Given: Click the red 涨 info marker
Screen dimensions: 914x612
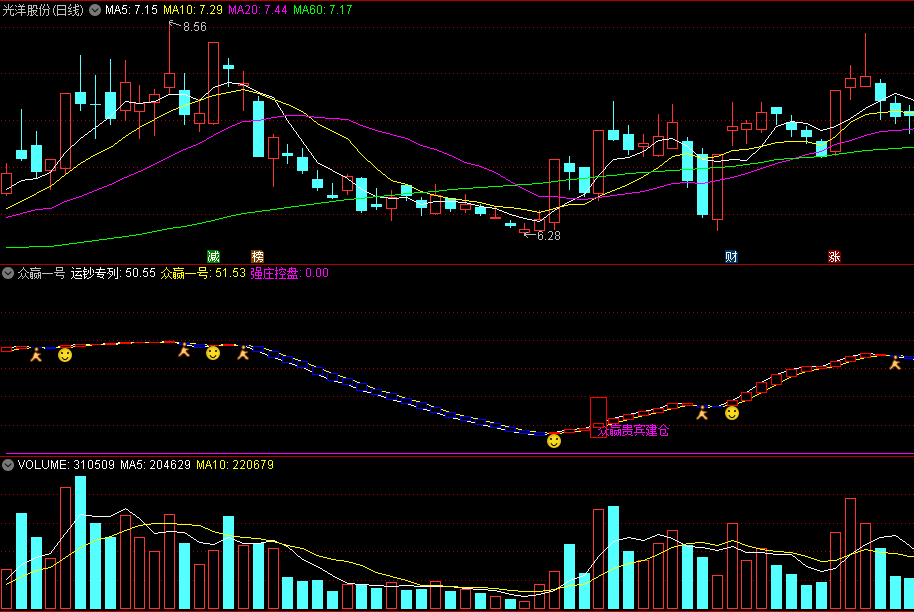Looking at the screenshot, I should click(x=834, y=256).
